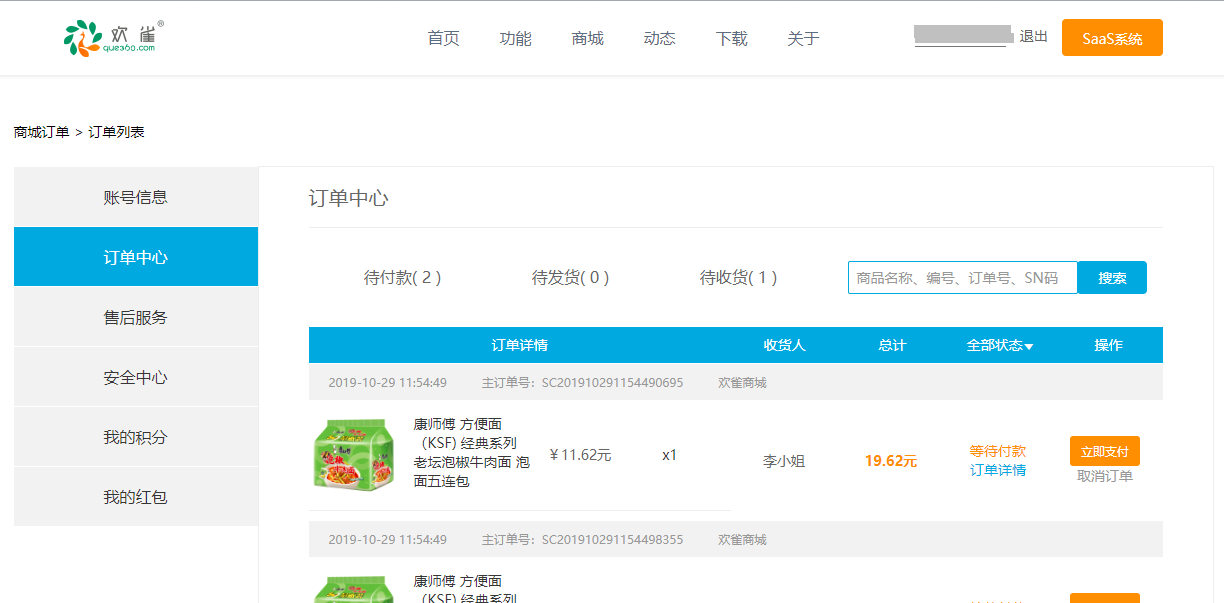The height and width of the screenshot is (603, 1224).
Task: Open the 商城 nav item
Action: [x=587, y=39]
